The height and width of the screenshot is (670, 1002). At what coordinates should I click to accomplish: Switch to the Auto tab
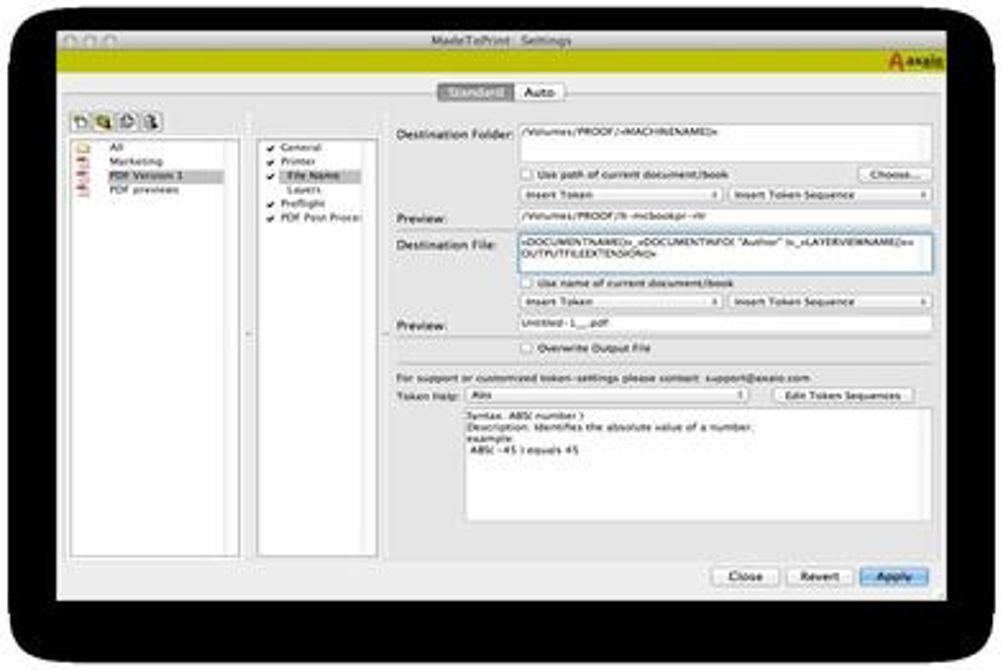pyautogui.click(x=539, y=93)
